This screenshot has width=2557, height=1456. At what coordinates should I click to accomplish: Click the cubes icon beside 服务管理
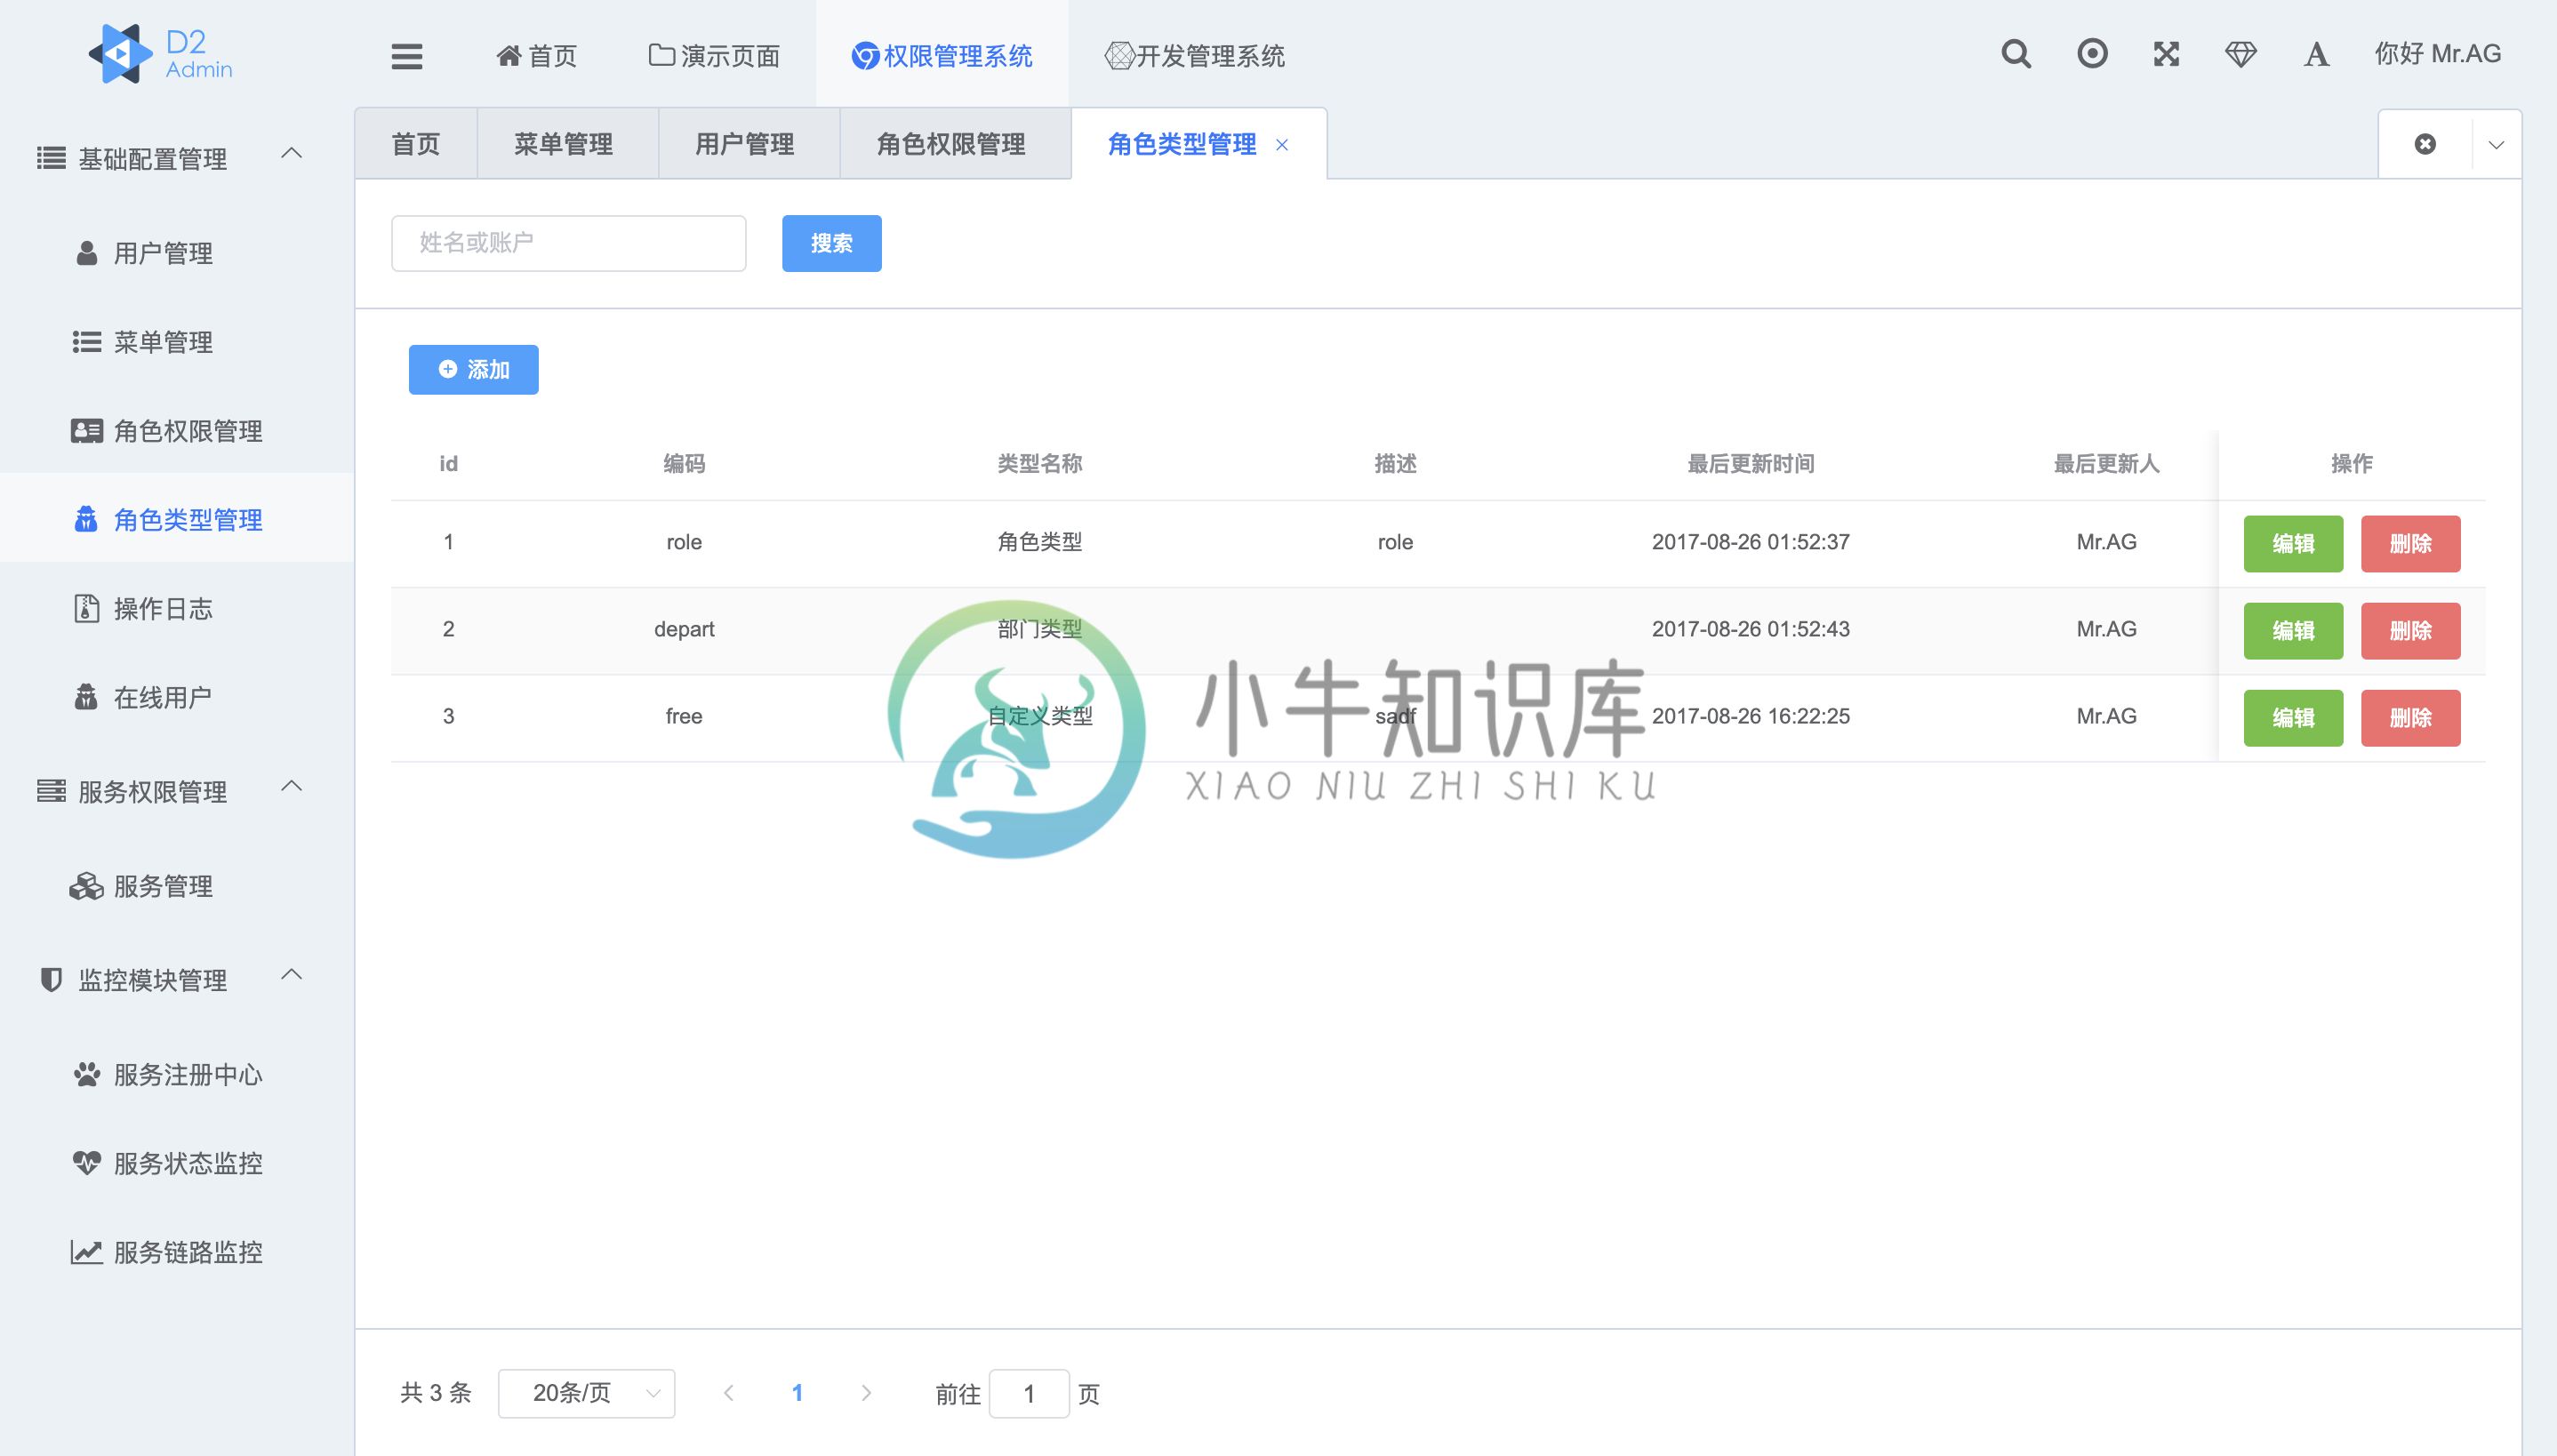[x=87, y=886]
